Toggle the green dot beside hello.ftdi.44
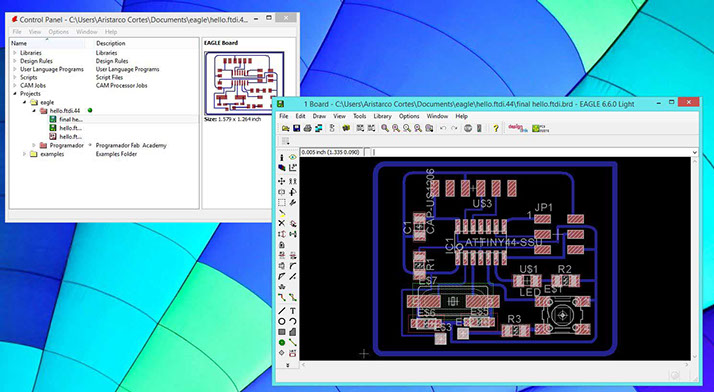Viewport: 714px width, 392px height. (90, 110)
